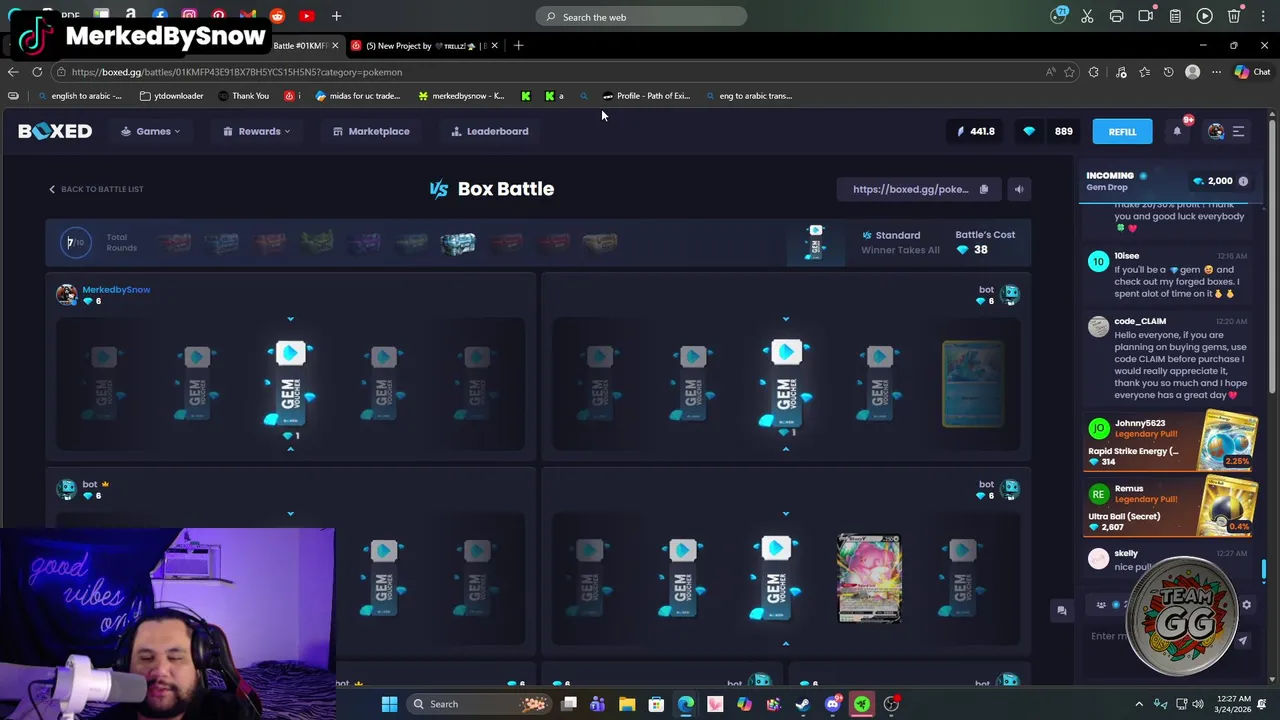The image size is (1280, 720).
Task: Open Profile - Path of Exile bookmark
Action: click(647, 96)
